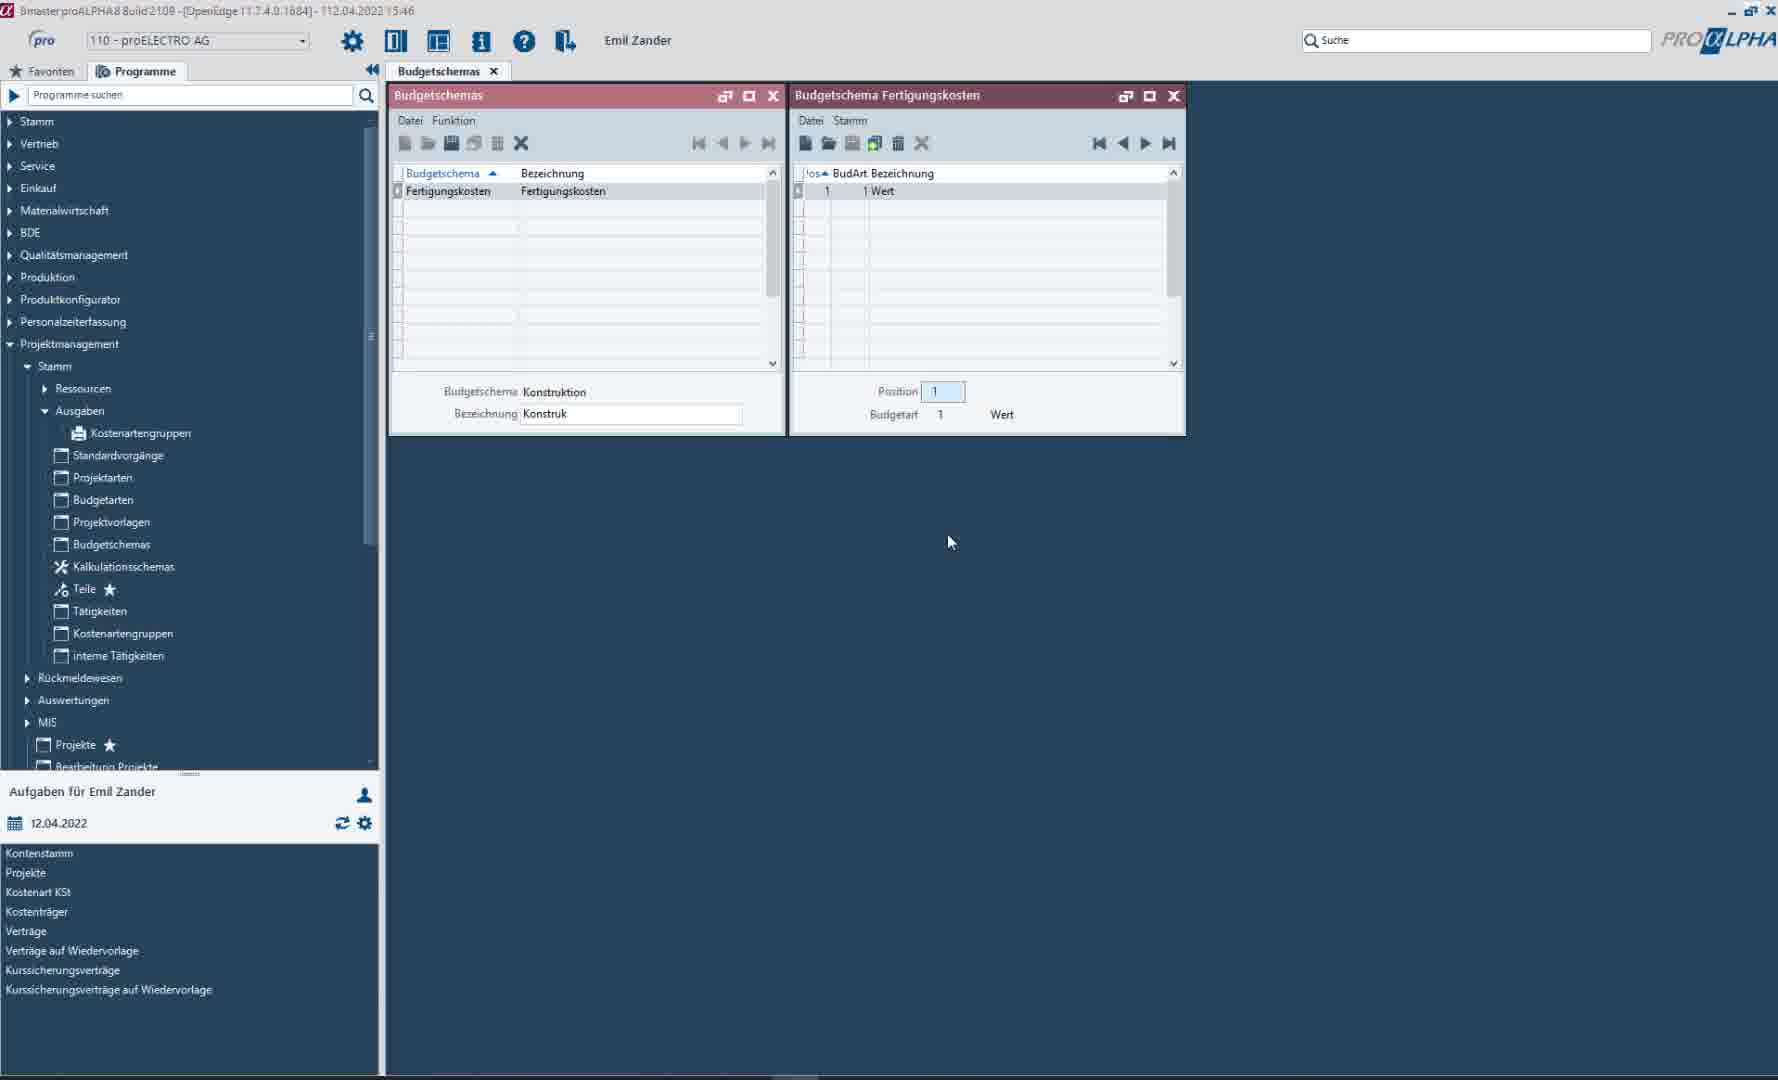Image resolution: width=1778 pixels, height=1080 pixels.
Task: Click the Bezeichnung input field
Action: pyautogui.click(x=631, y=414)
